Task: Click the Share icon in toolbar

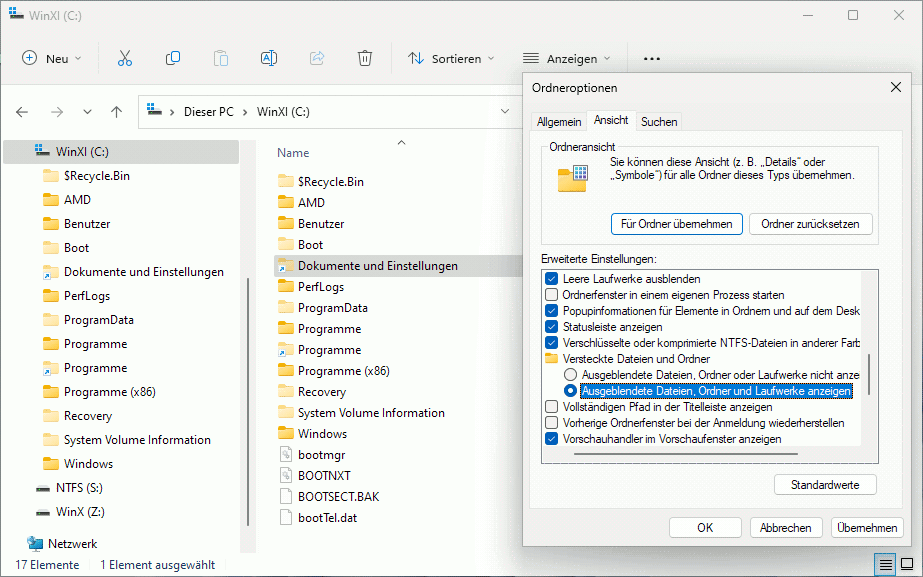Action: click(x=317, y=58)
